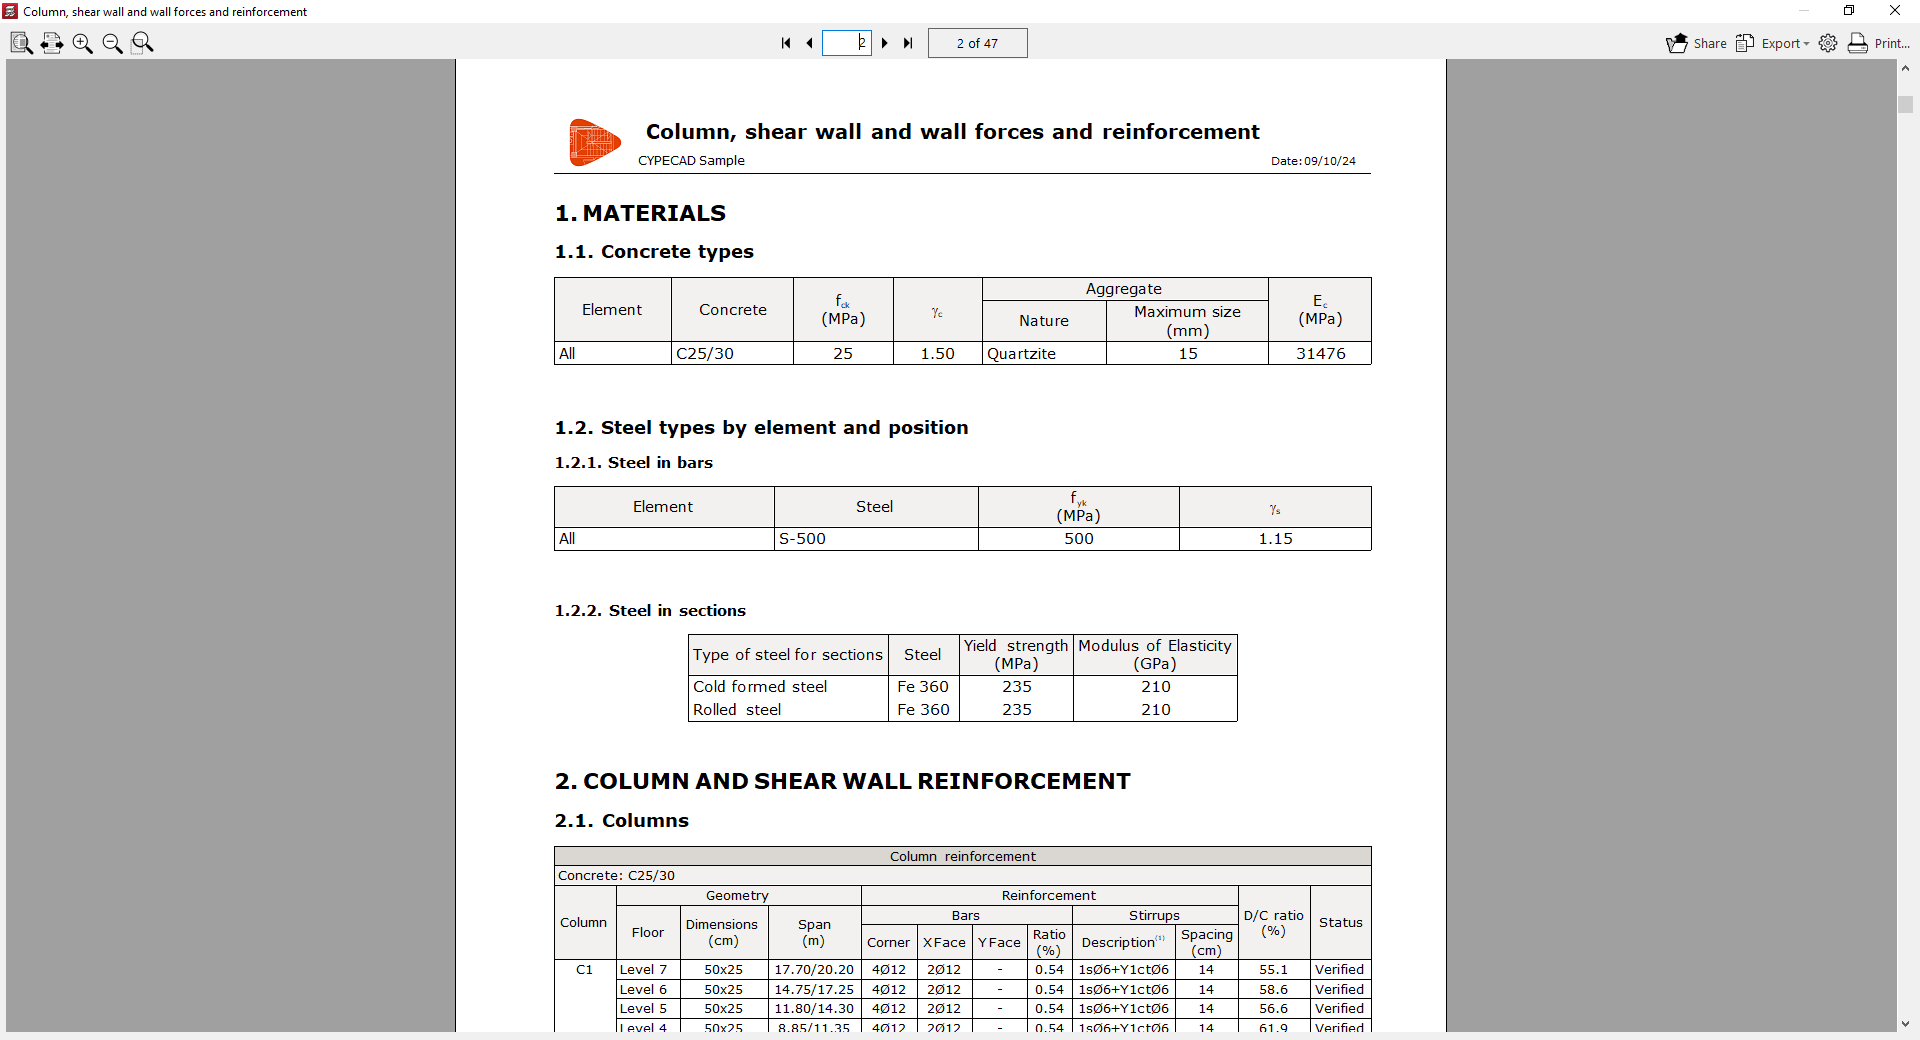Click the 'C25/30' concrete cell
1920x1040 pixels.
[x=732, y=354]
